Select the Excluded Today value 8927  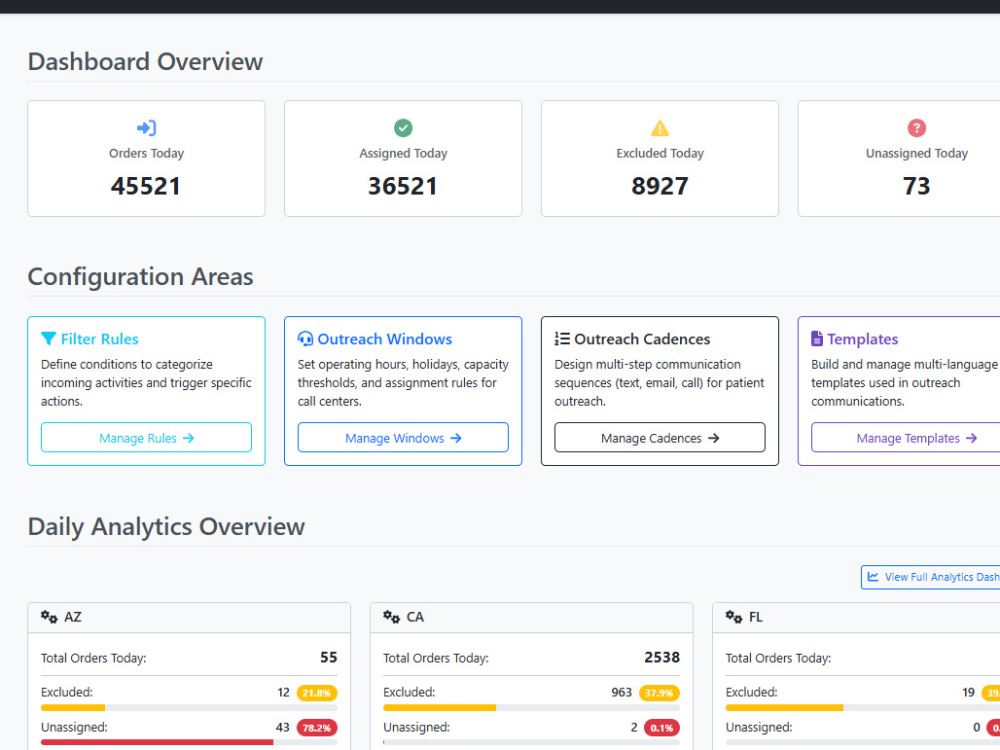point(660,186)
